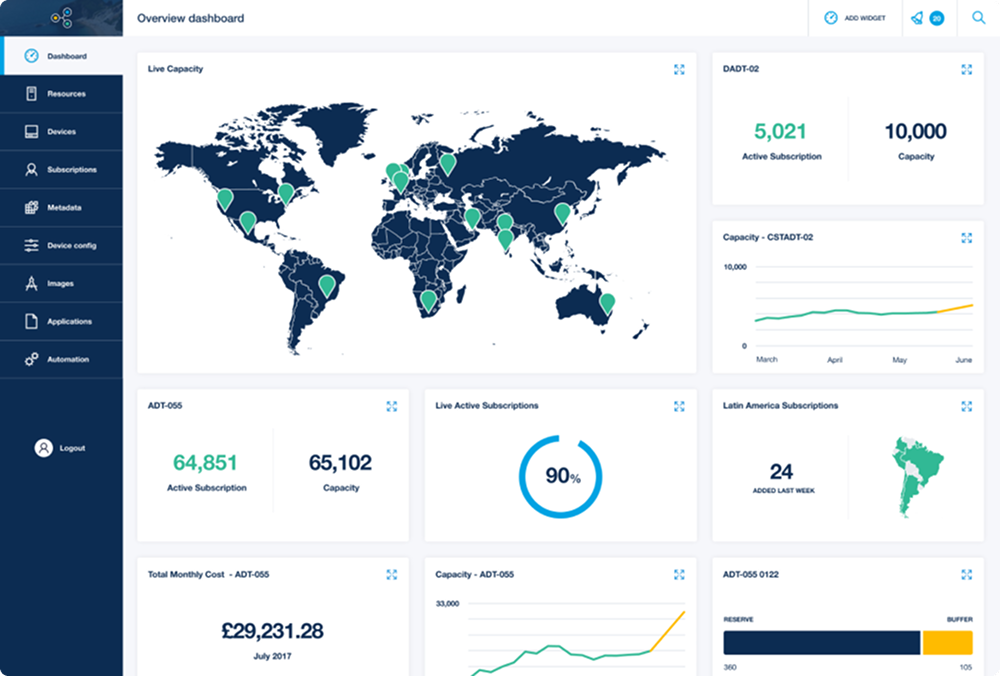Expand the Live Capacity map widget
The image size is (1000, 676).
[x=679, y=69]
